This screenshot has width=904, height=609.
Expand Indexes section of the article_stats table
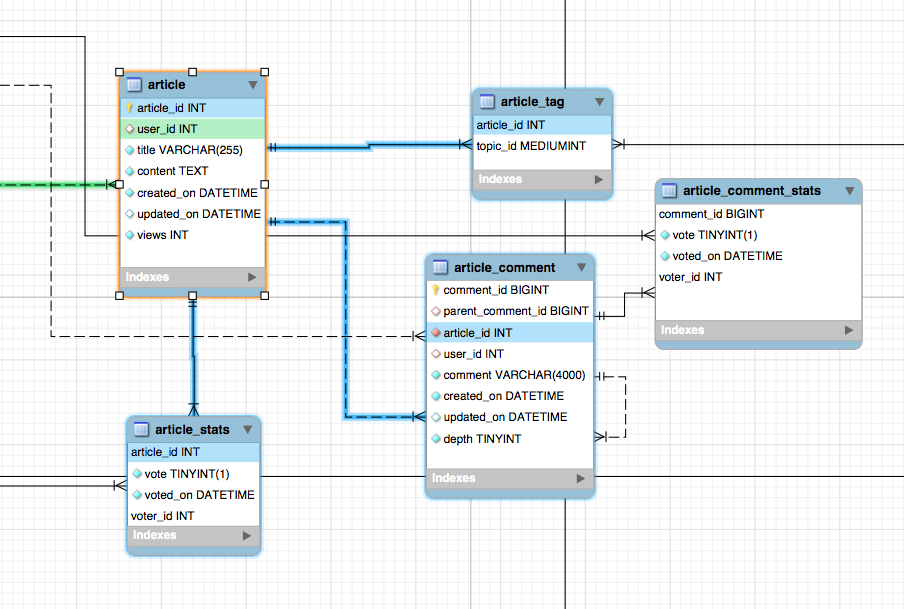(x=247, y=535)
